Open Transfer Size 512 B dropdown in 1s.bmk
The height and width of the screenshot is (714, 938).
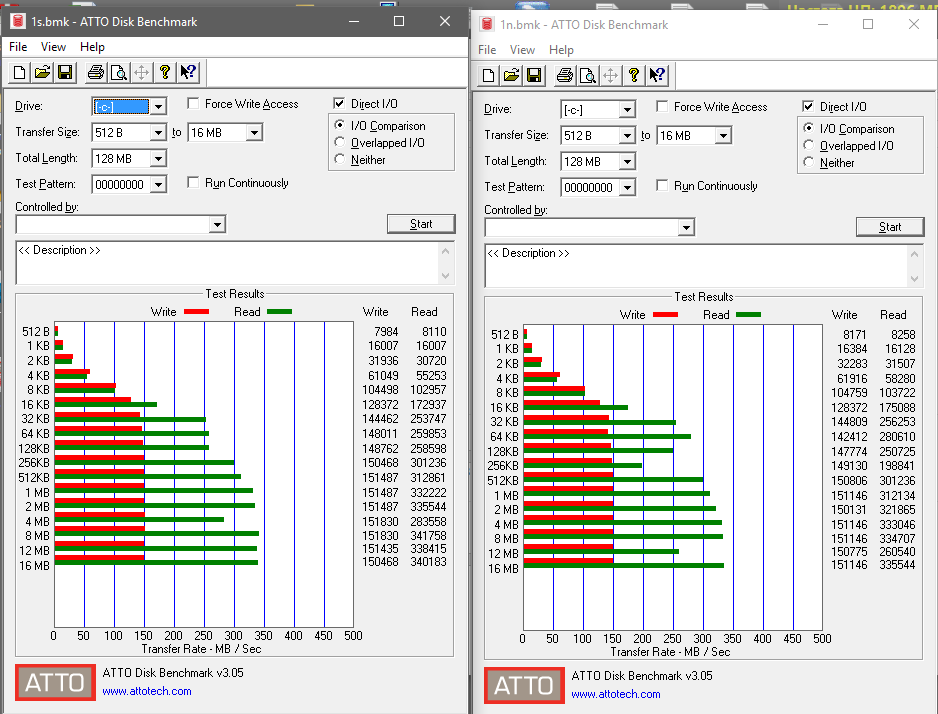pyautogui.click(x=158, y=133)
